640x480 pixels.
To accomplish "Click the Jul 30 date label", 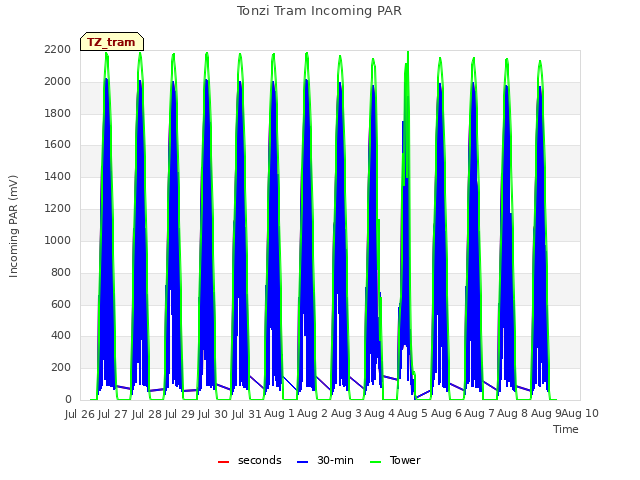I will click(x=213, y=414).
